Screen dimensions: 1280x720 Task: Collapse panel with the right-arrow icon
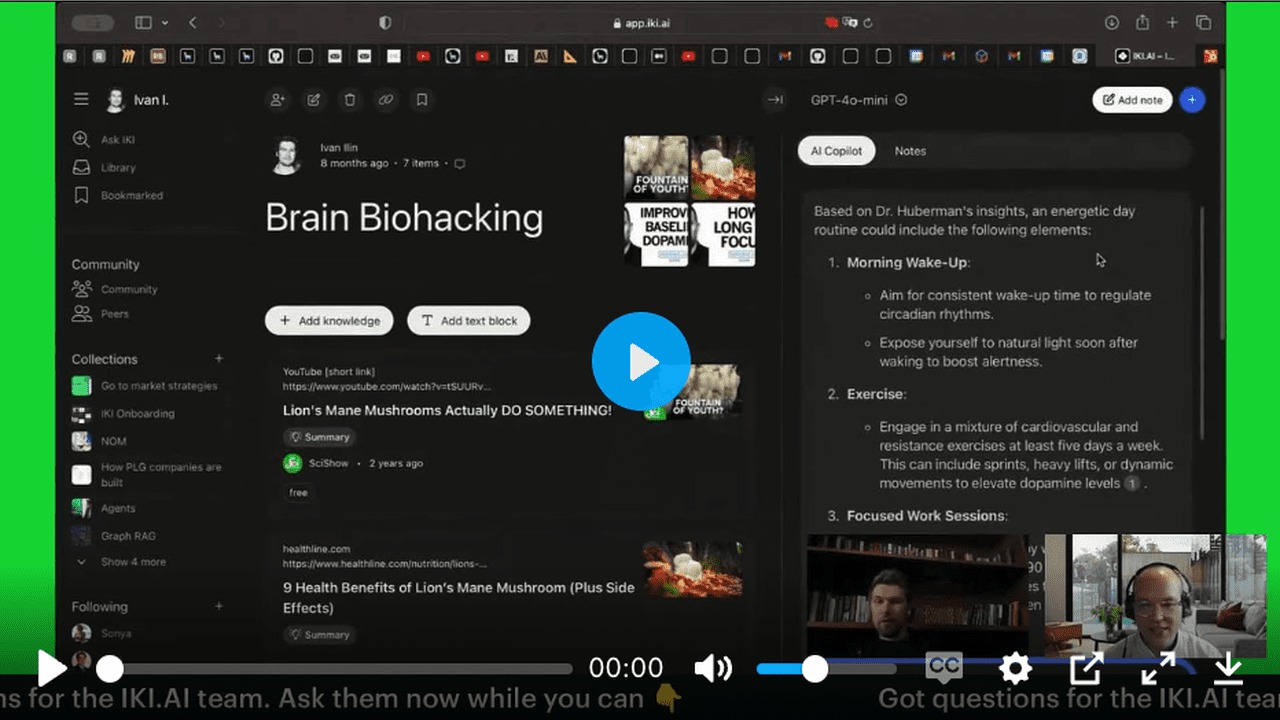pyautogui.click(x=775, y=100)
